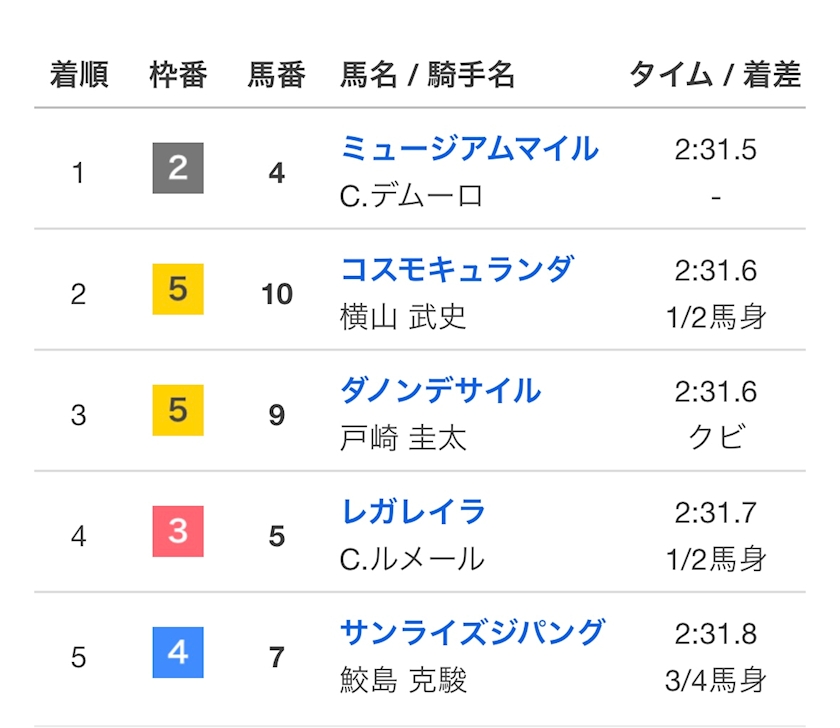Screen dimensions: 840x728
Task: Open horse コスモキュランダ link
Action: coord(457,270)
